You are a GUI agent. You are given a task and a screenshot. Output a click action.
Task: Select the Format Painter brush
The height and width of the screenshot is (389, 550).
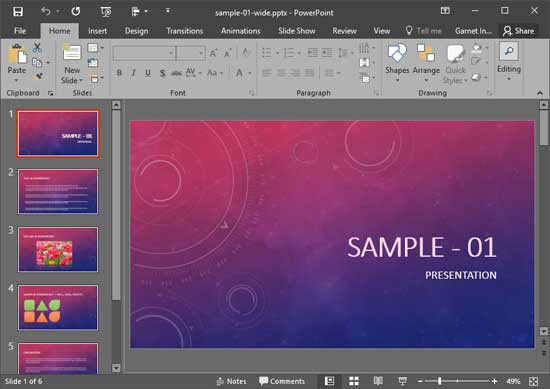point(38,76)
